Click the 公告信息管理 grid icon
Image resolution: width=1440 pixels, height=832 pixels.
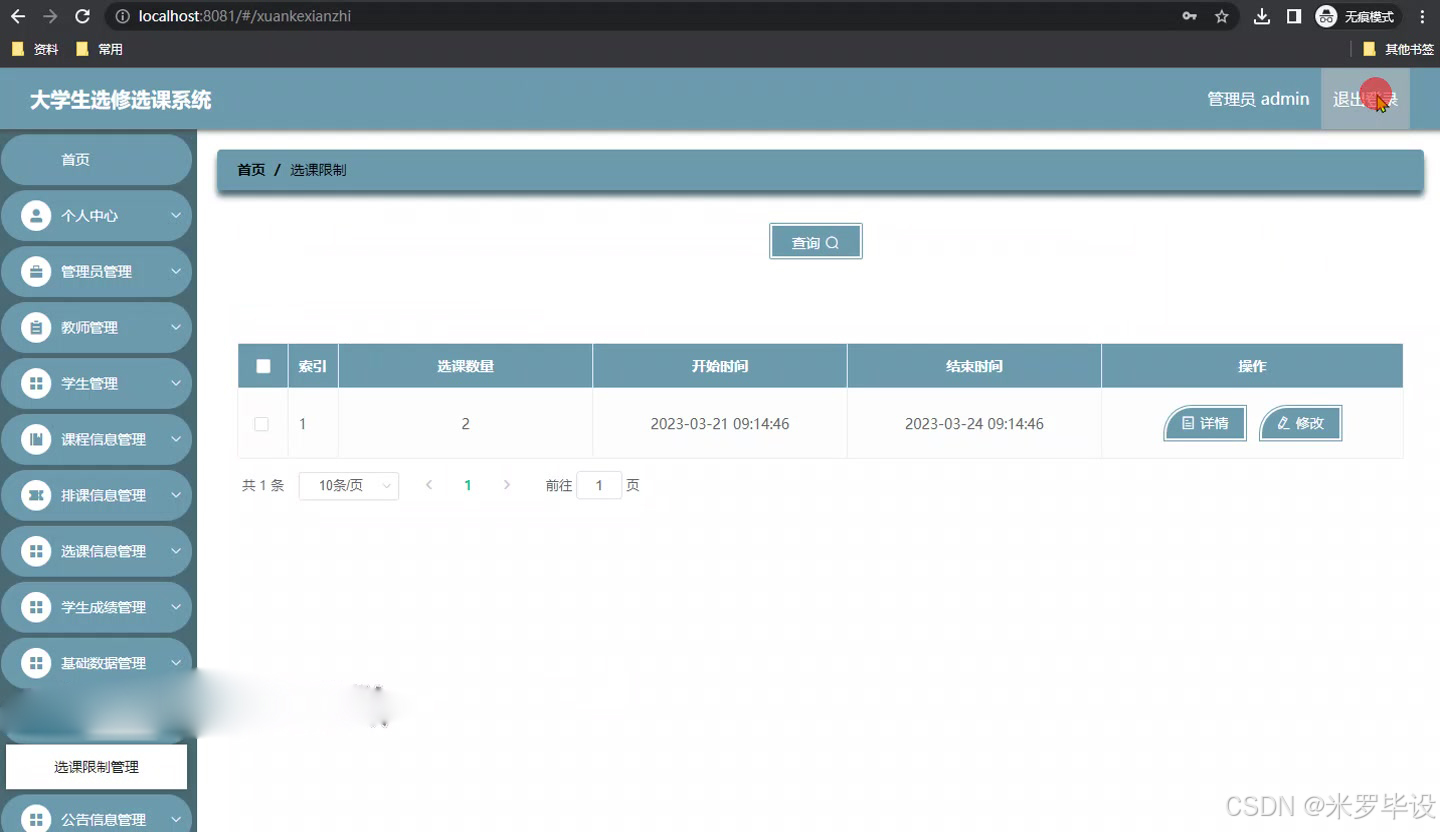(36, 819)
